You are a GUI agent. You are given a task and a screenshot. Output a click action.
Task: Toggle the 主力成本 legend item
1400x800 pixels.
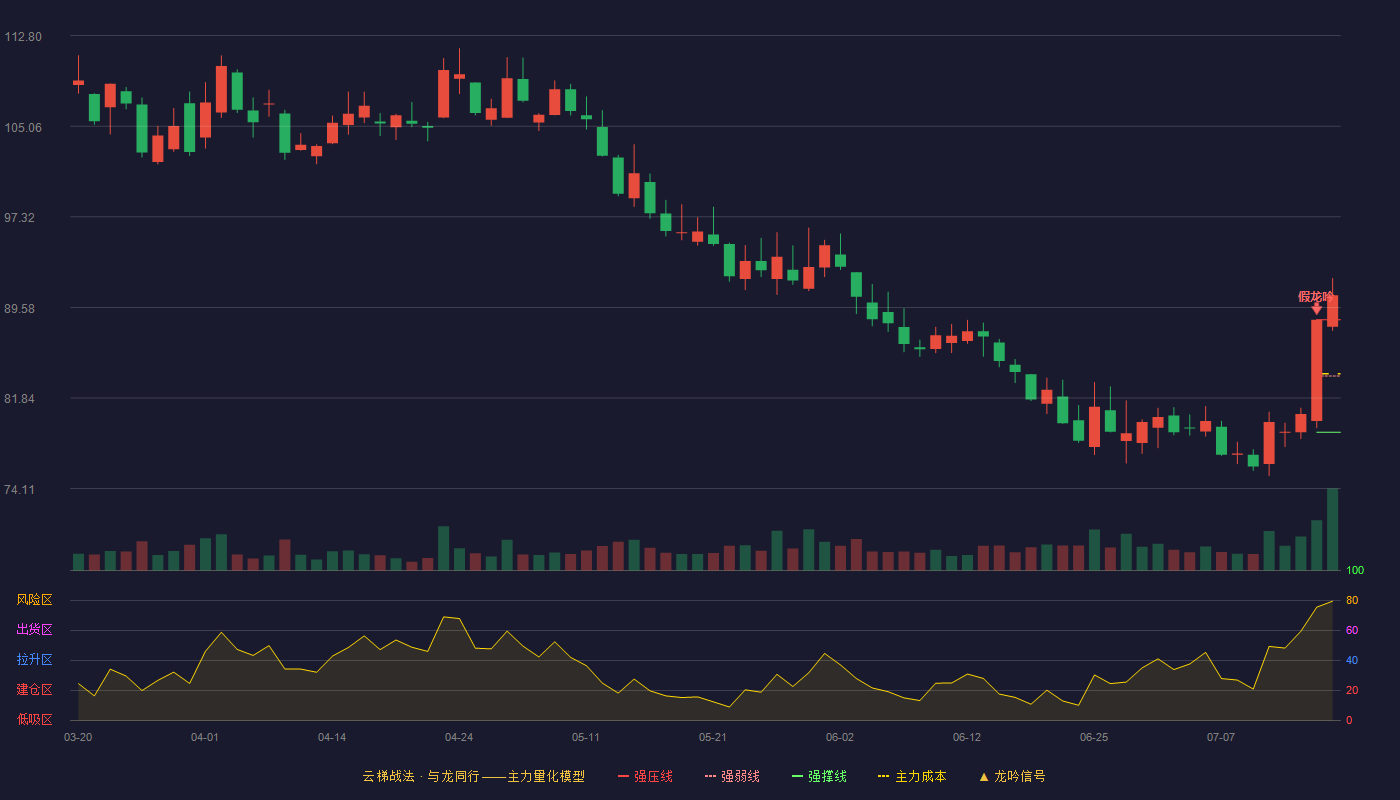tap(912, 776)
